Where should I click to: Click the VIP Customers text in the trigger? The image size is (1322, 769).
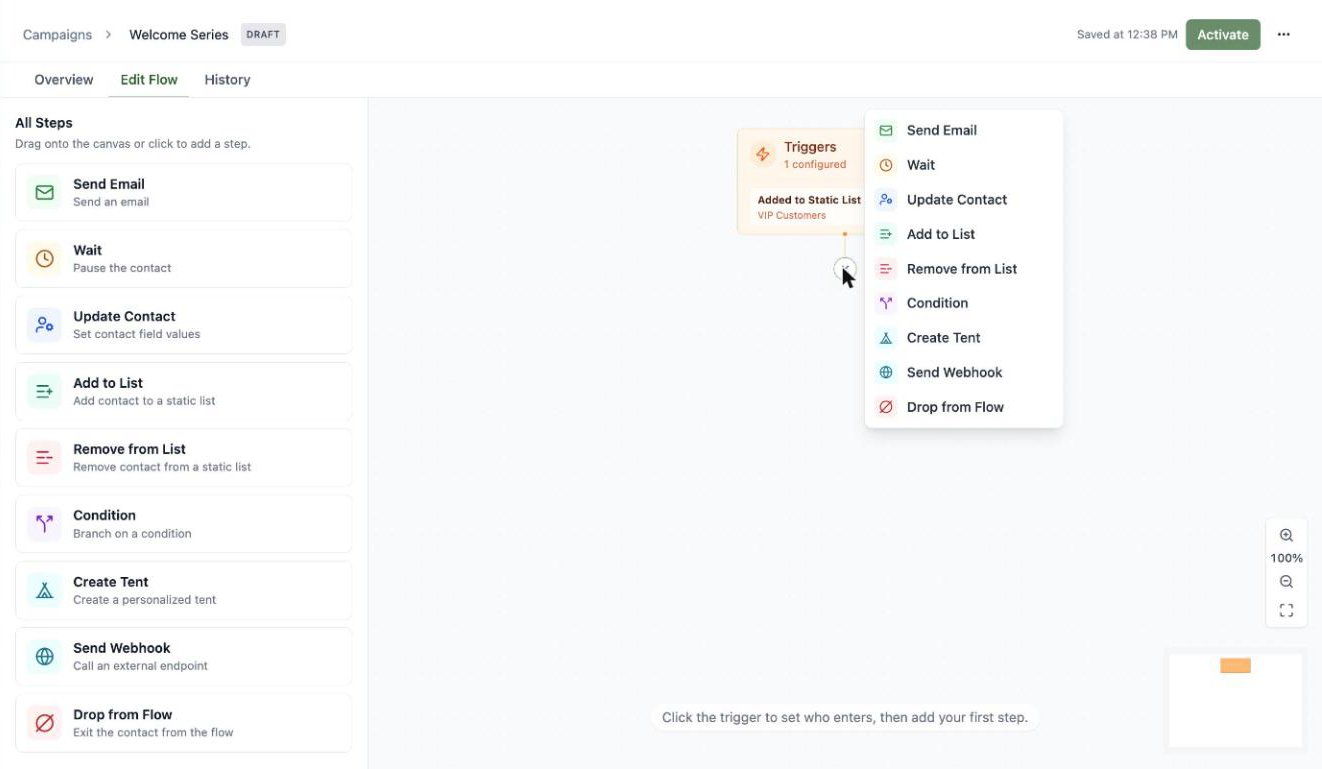click(792, 215)
